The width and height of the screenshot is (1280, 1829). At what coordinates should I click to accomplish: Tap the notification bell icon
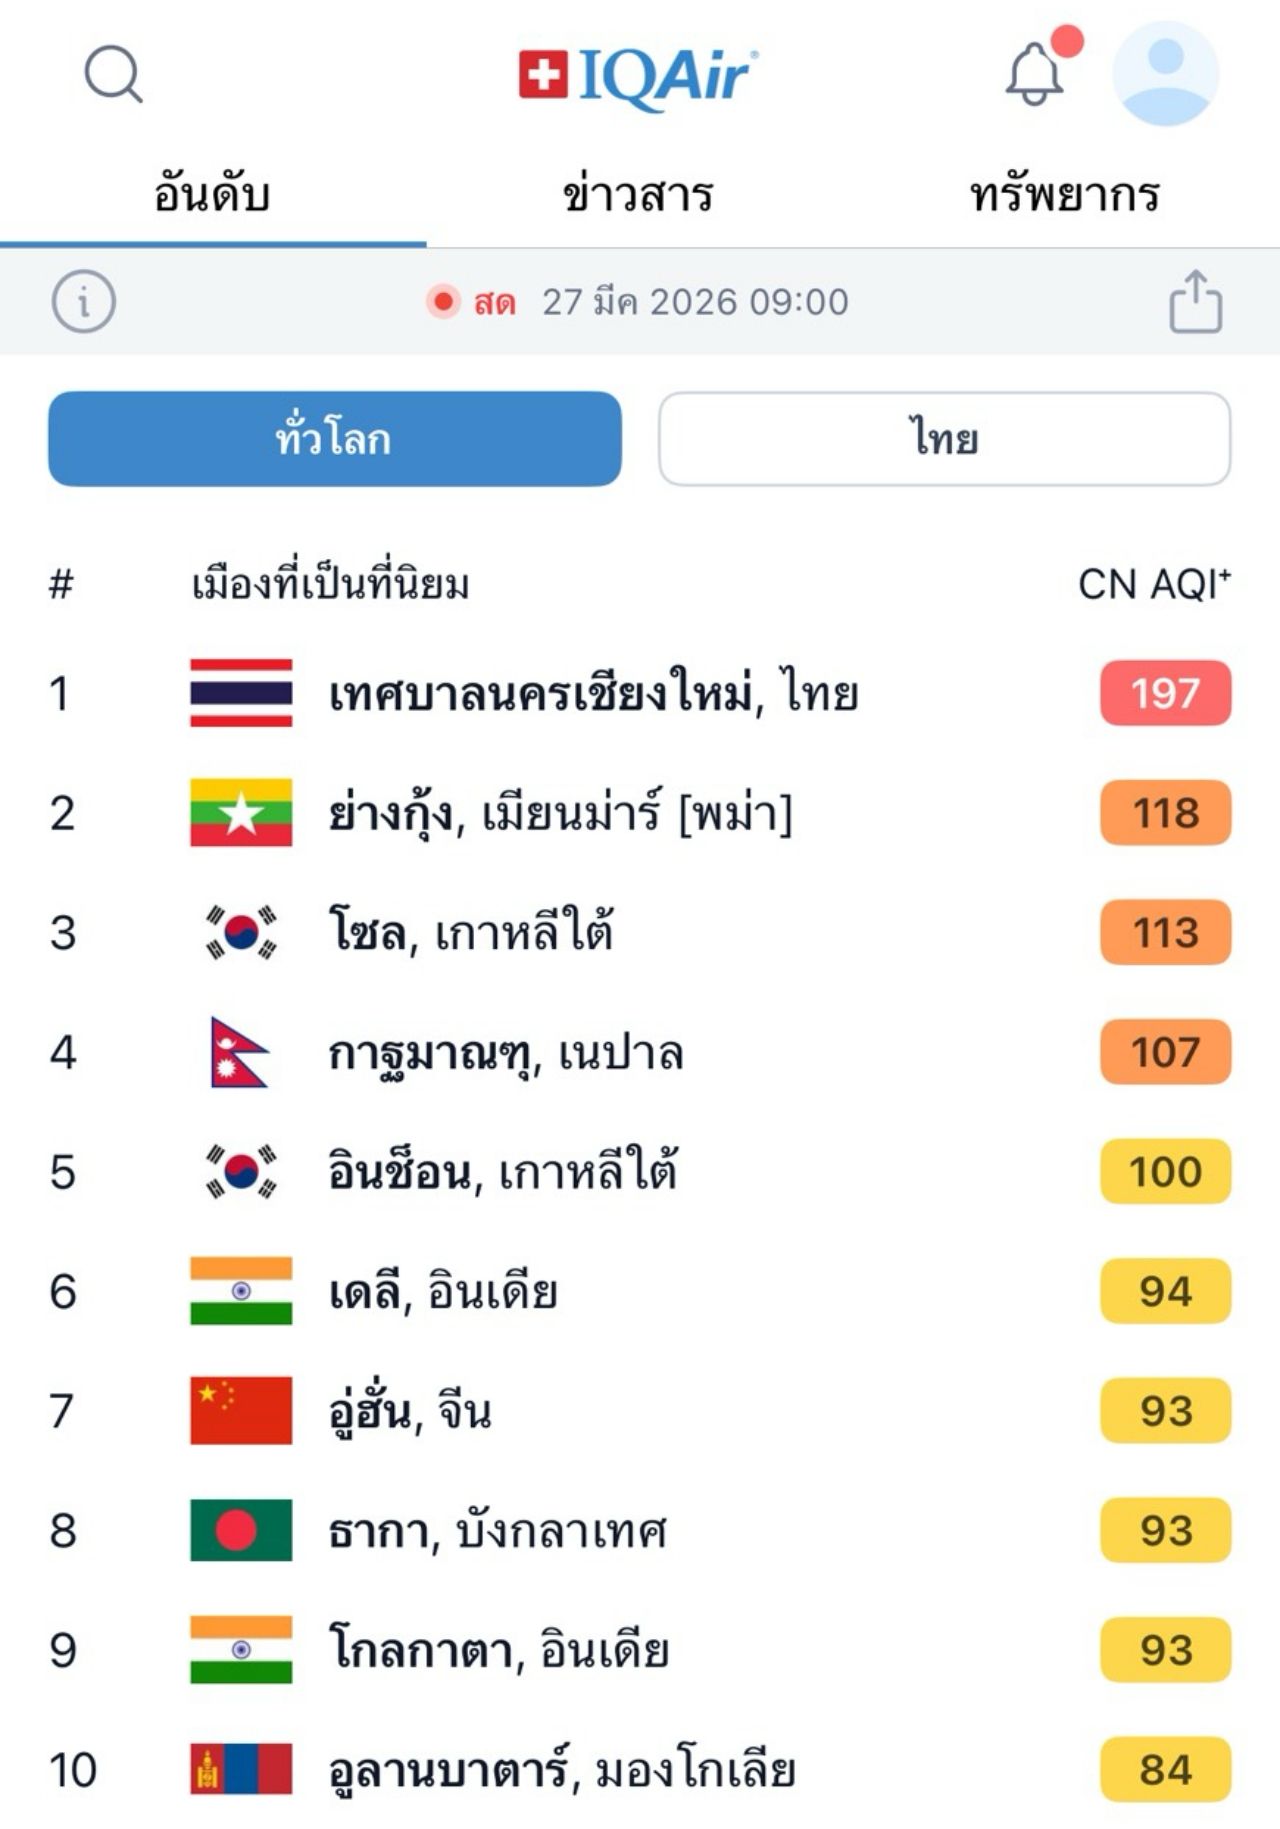tap(1034, 74)
